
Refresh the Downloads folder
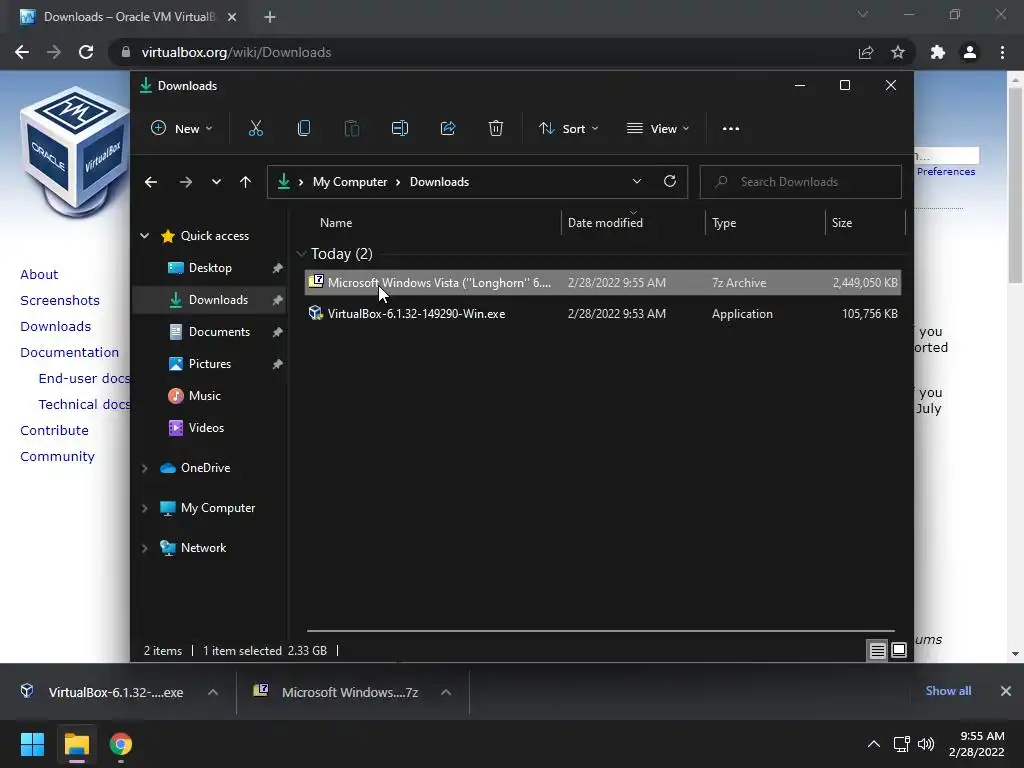669,182
